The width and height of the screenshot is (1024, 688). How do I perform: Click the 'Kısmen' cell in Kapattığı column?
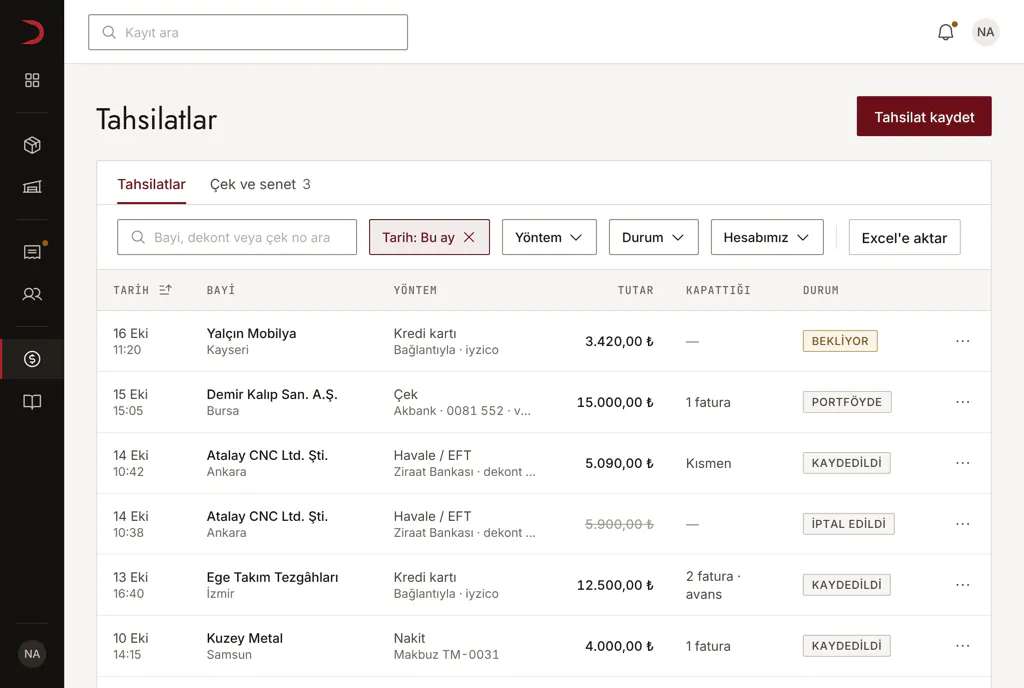(709, 463)
